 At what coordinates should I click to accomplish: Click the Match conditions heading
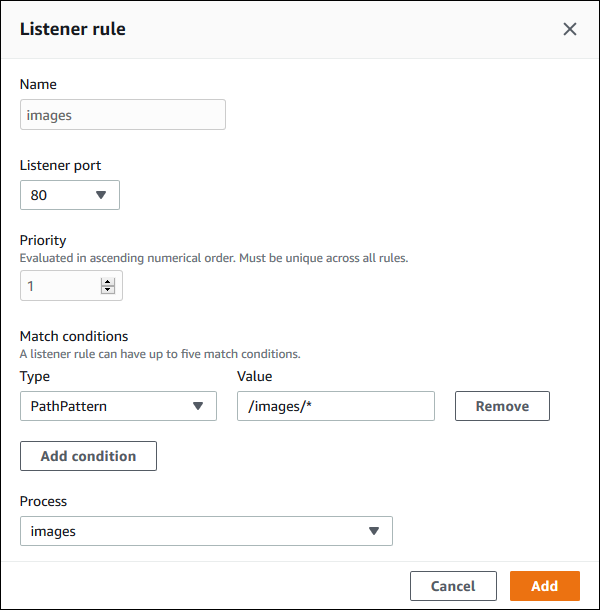click(74, 336)
